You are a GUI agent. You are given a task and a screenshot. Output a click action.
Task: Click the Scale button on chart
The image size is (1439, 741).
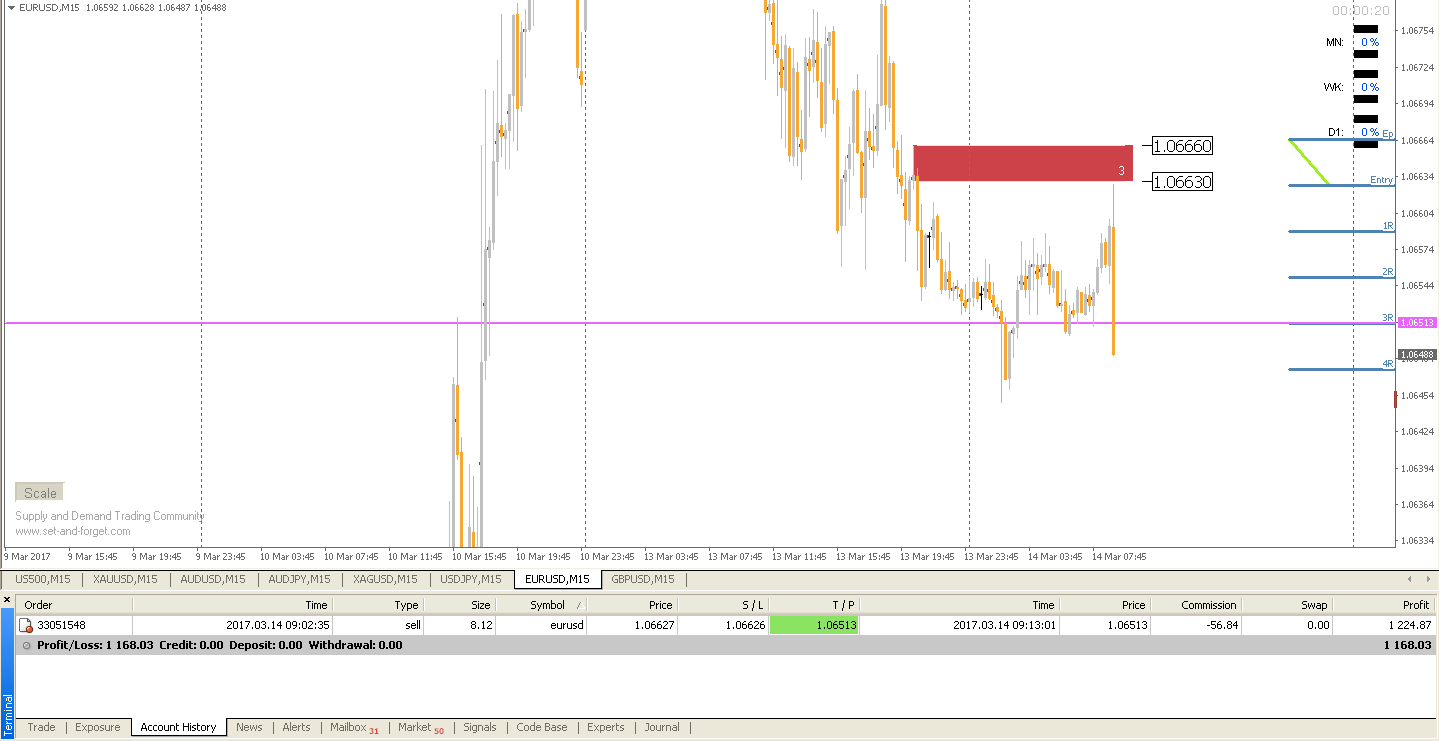[40, 493]
